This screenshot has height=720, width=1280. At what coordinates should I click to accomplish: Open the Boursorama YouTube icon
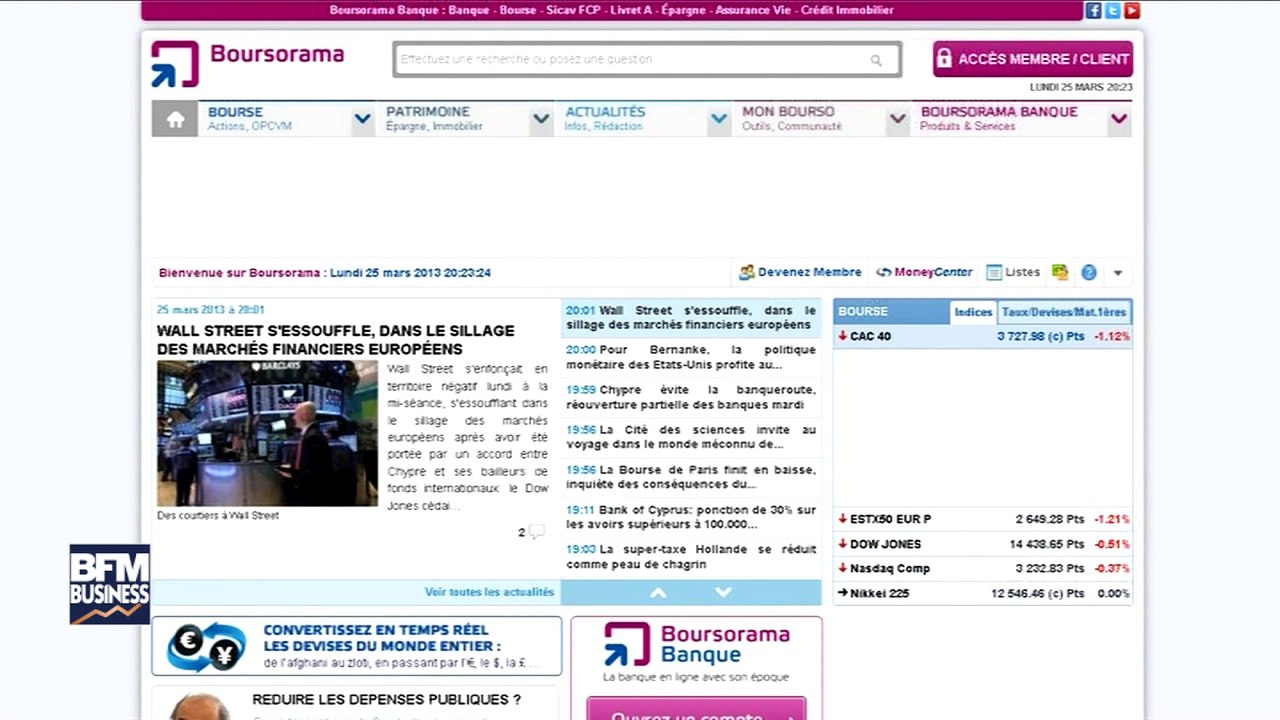tap(1132, 11)
